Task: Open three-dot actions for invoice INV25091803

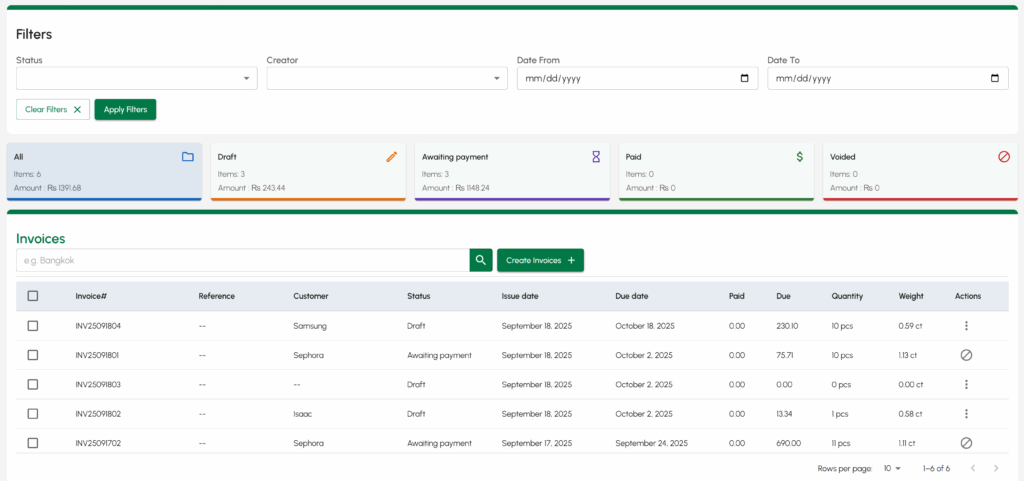Action: (x=966, y=384)
